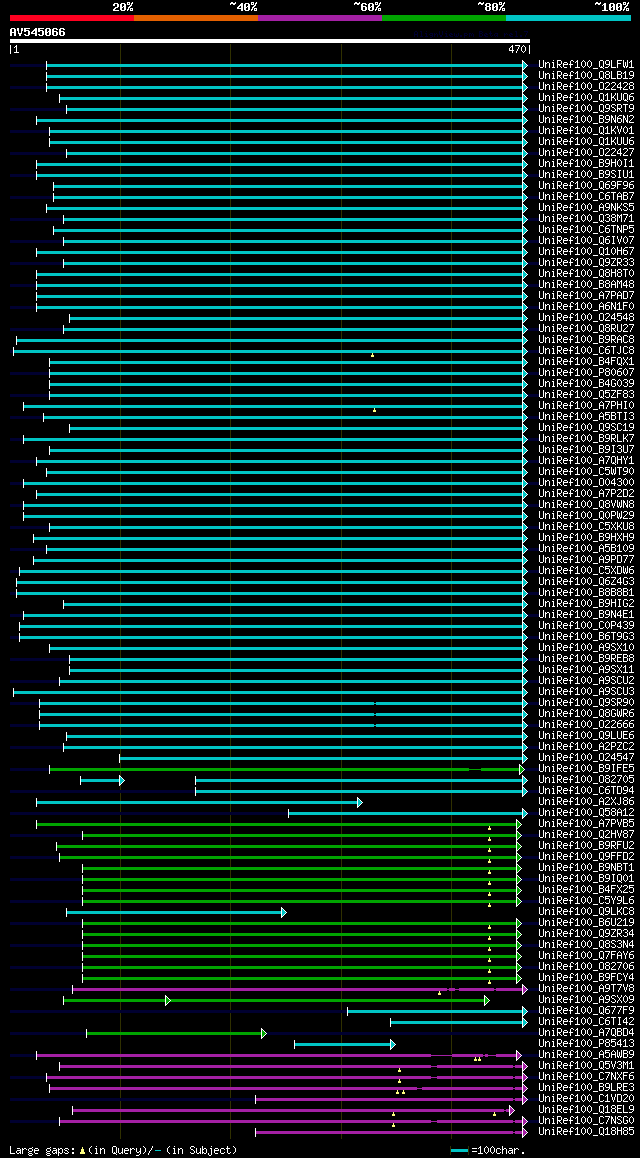The width and height of the screenshot is (640, 1158).
Task: Click the cyan alignment bar for UniRef100_A2XJ86
Action: [197, 803]
